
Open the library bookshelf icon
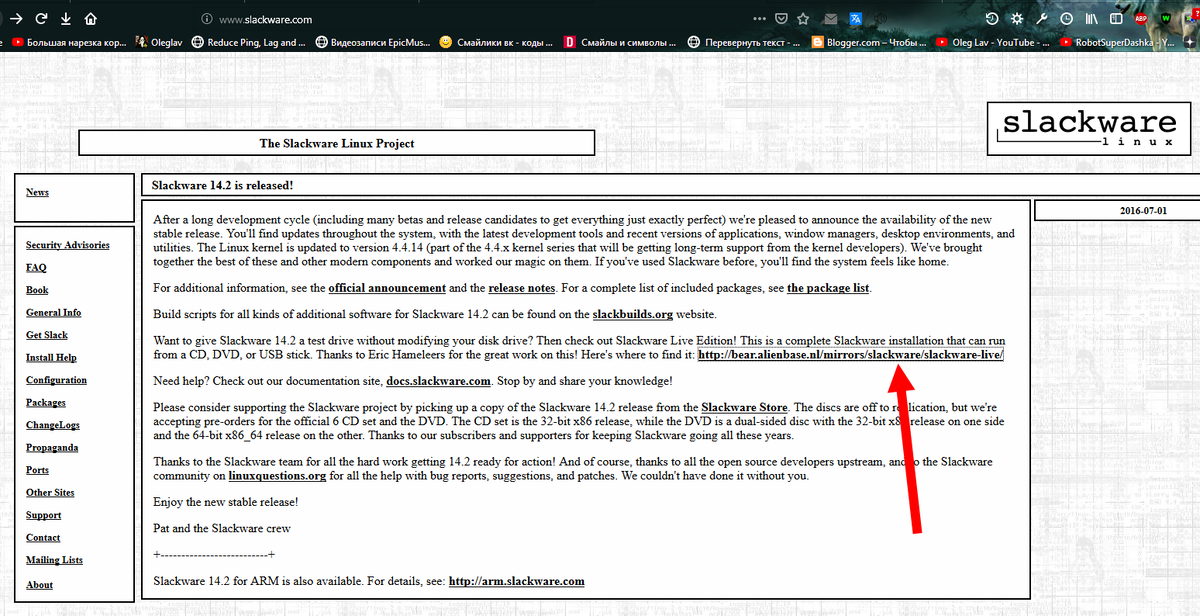point(1092,19)
